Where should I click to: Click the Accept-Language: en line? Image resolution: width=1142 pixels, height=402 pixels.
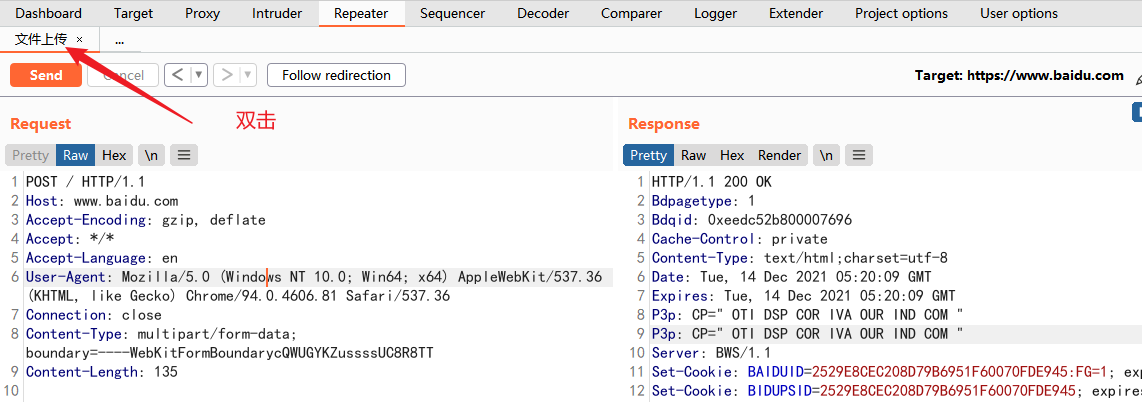102,258
